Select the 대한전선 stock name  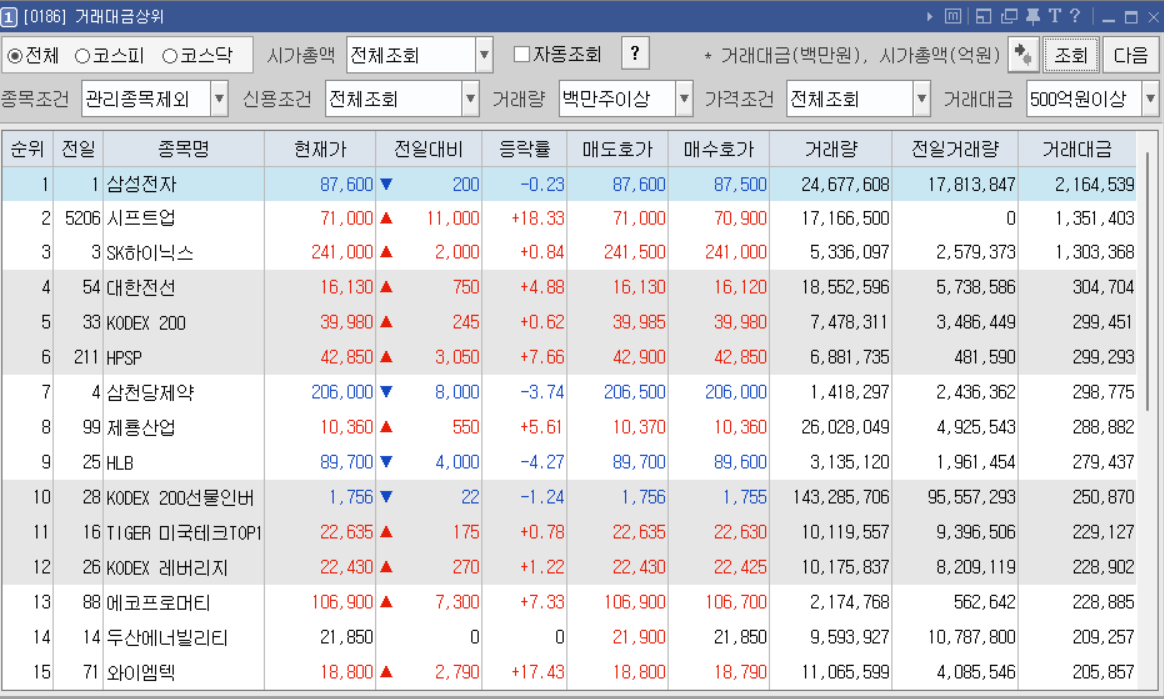tap(141, 287)
